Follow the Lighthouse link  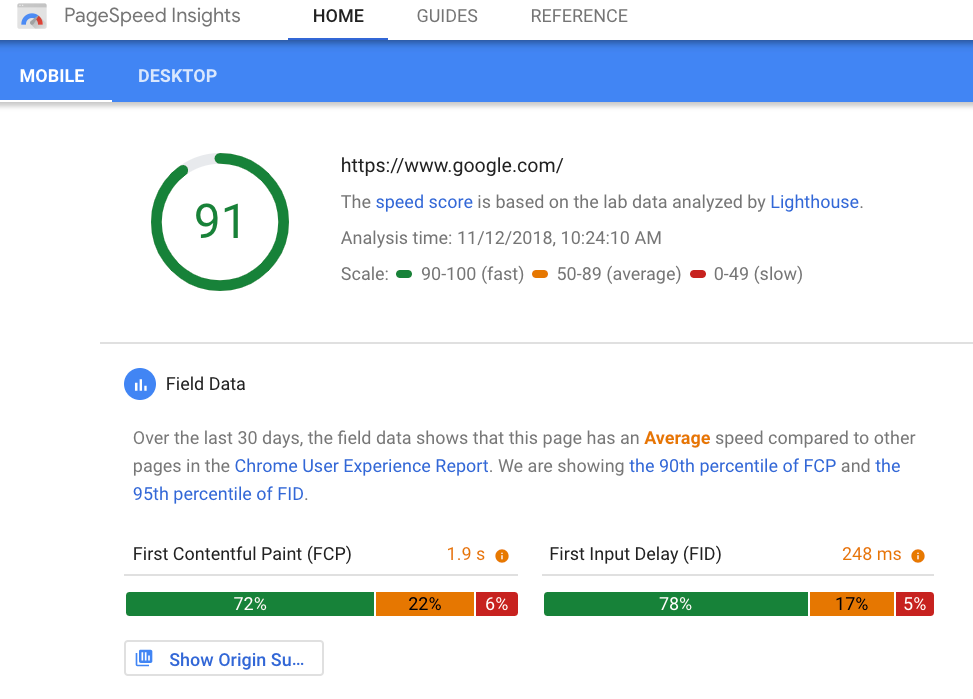pos(814,202)
